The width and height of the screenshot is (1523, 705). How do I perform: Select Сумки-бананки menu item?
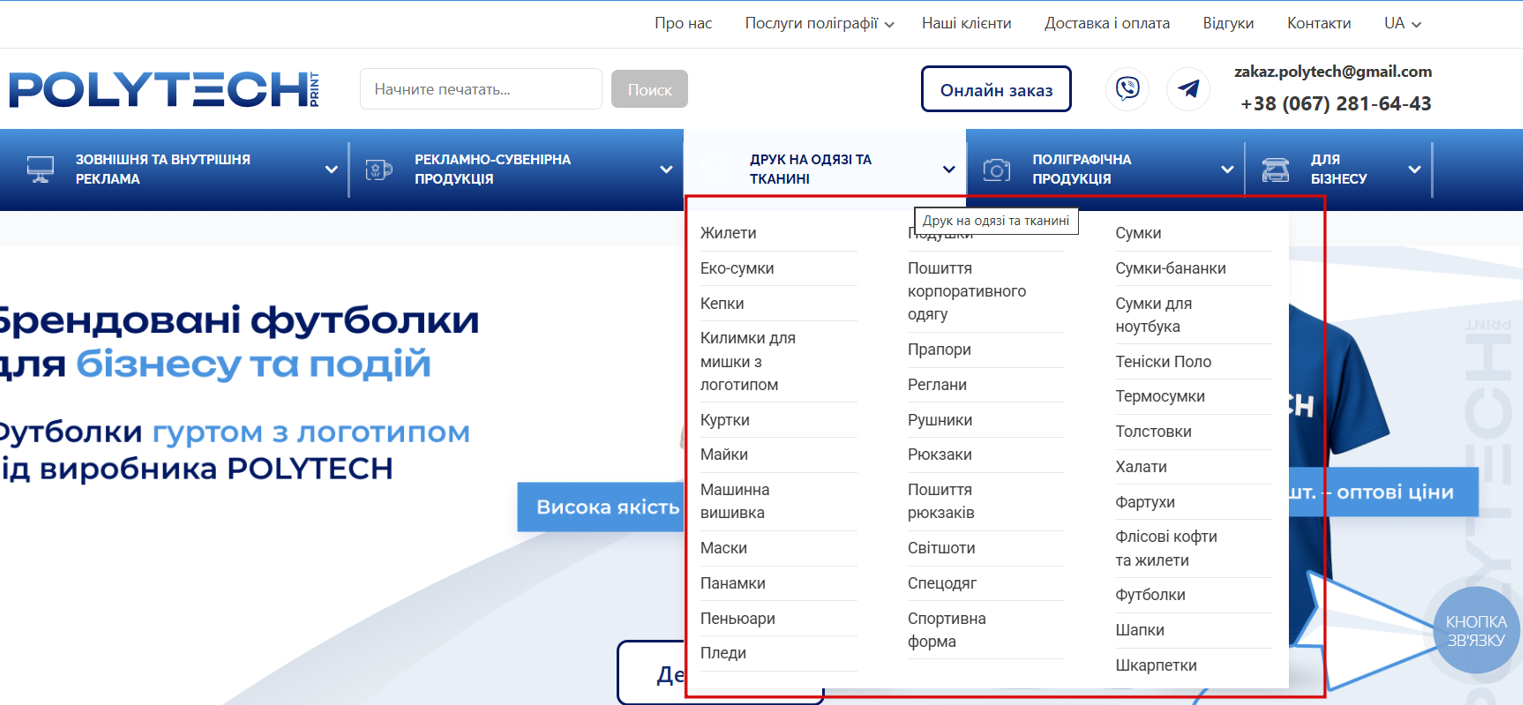1171,268
